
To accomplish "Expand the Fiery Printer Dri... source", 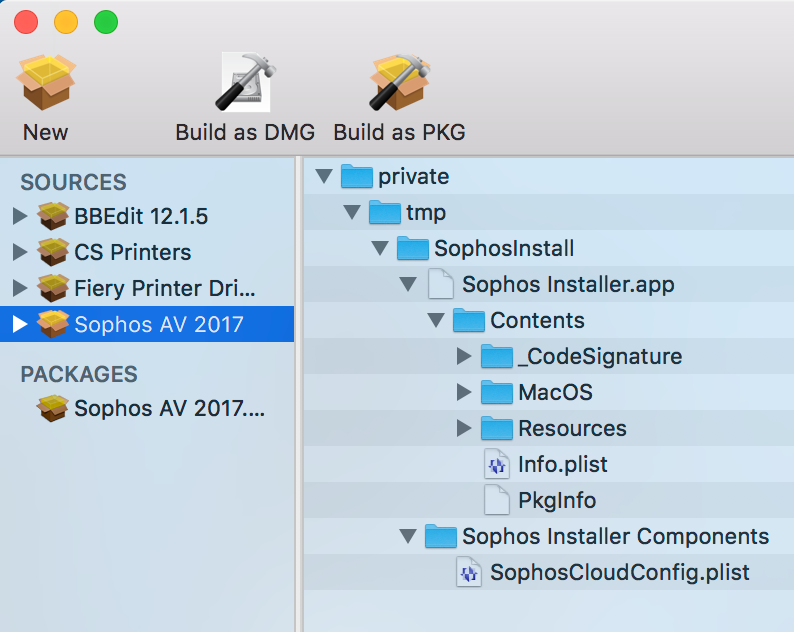I will pyautogui.click(x=20, y=288).
